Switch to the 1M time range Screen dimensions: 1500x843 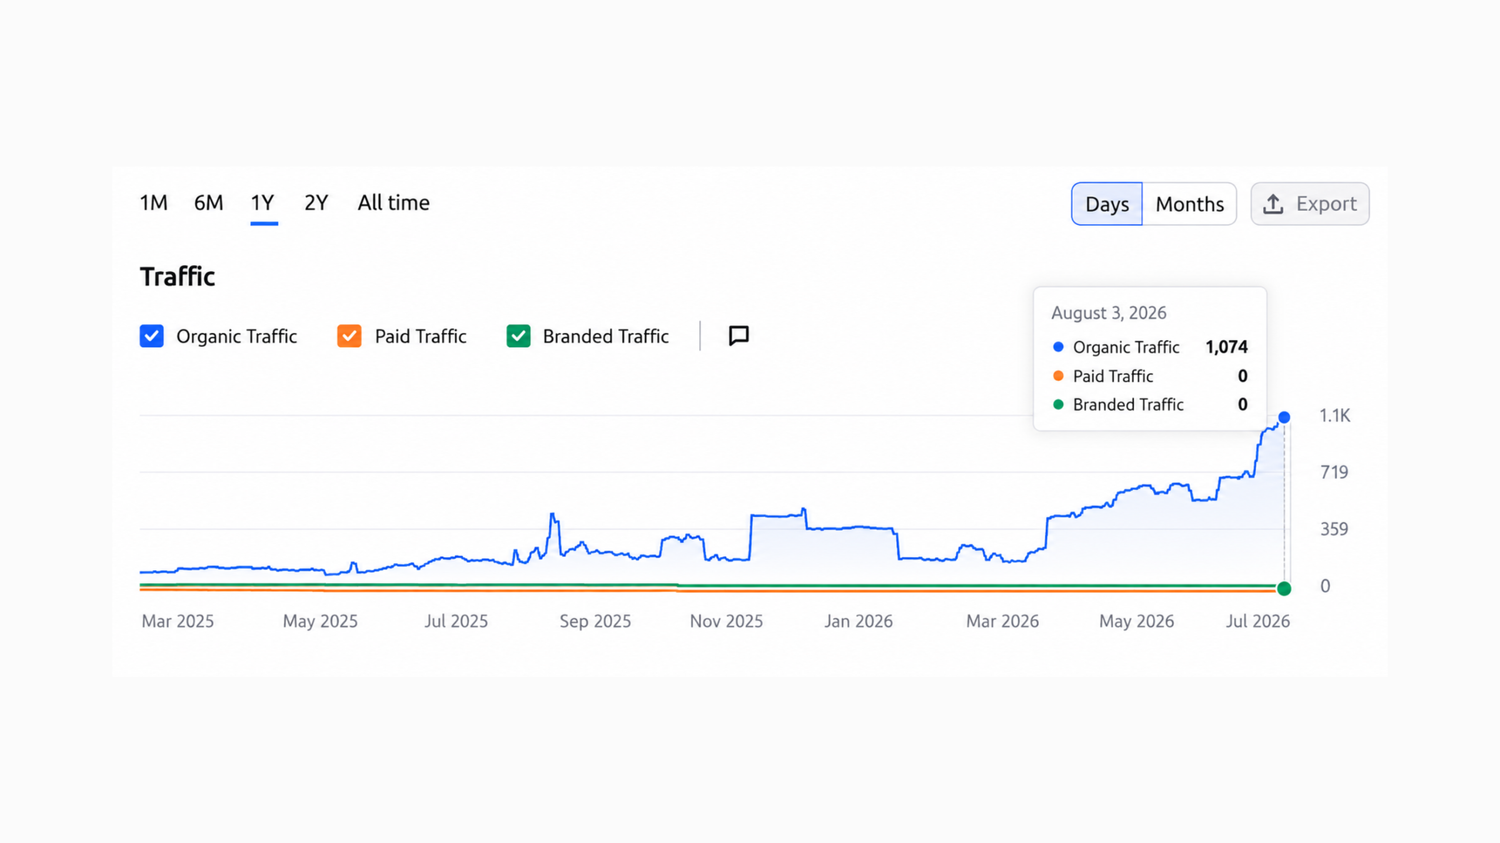[x=154, y=203]
